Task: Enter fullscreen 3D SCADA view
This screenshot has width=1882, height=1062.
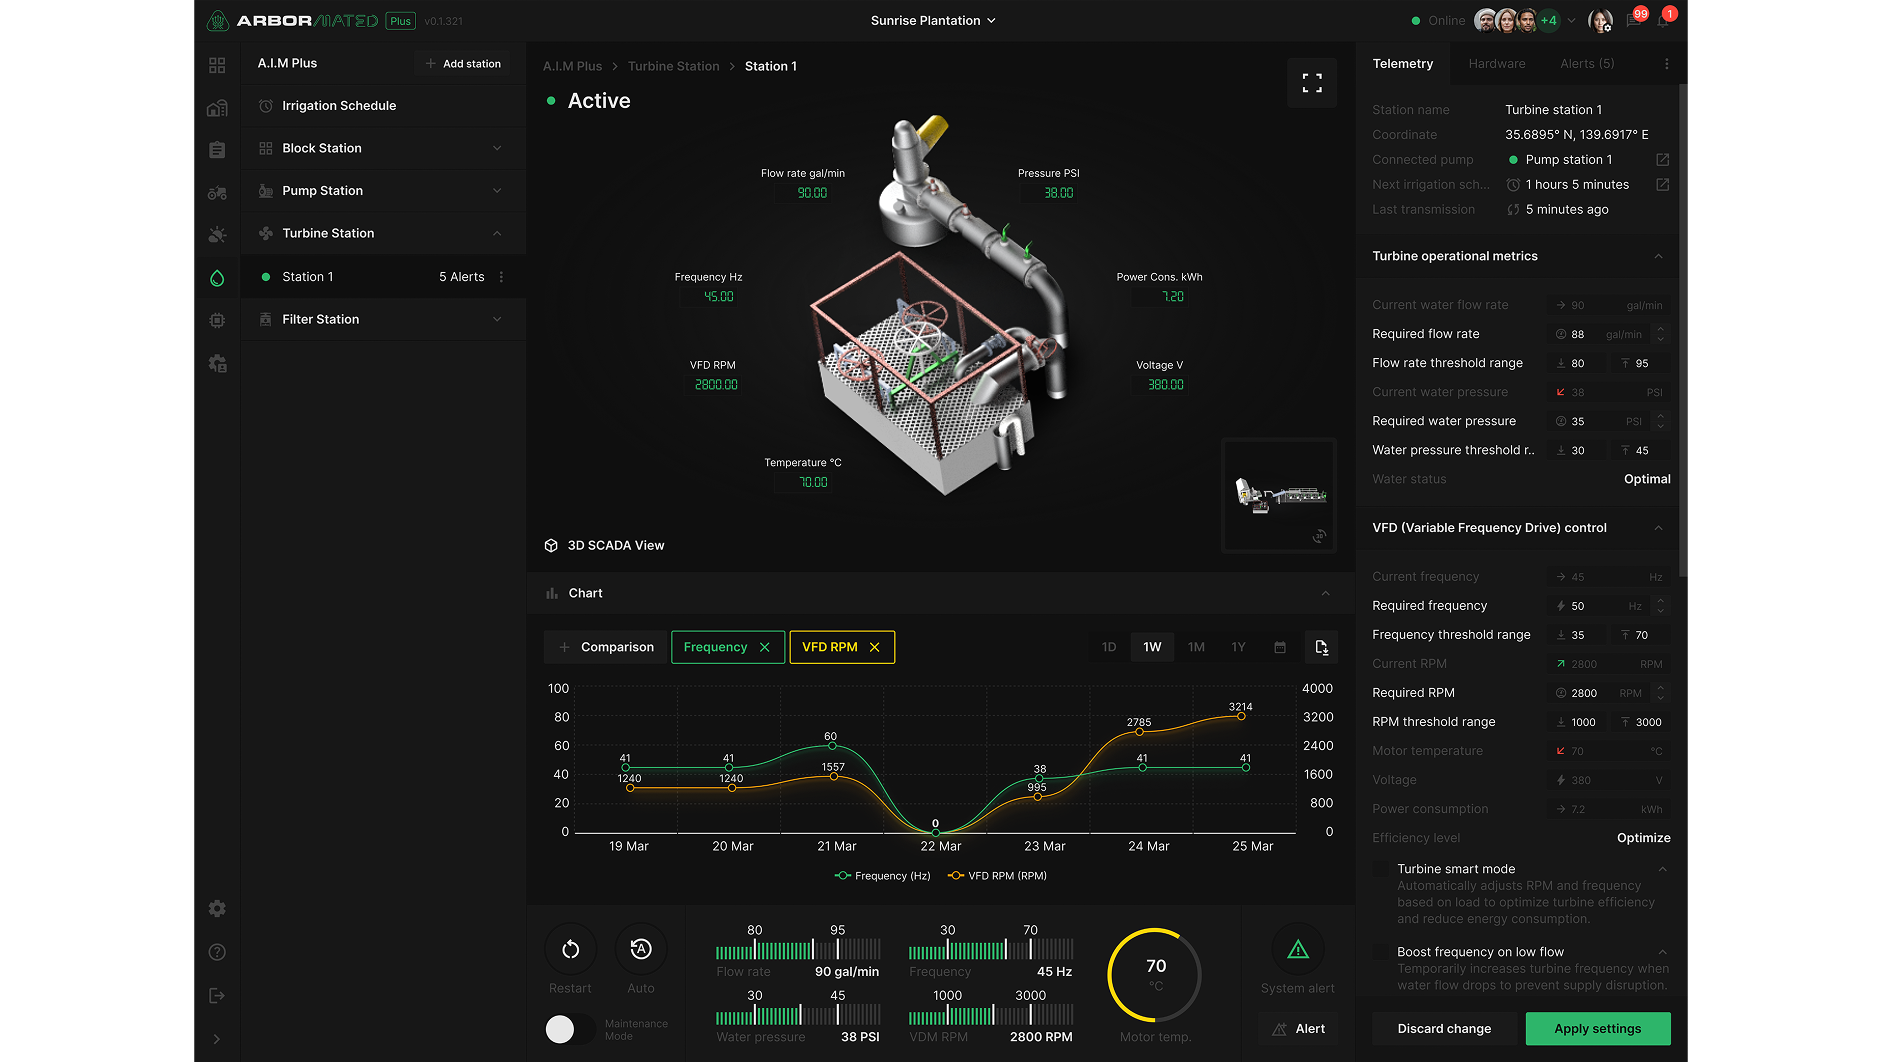Action: click(1312, 83)
